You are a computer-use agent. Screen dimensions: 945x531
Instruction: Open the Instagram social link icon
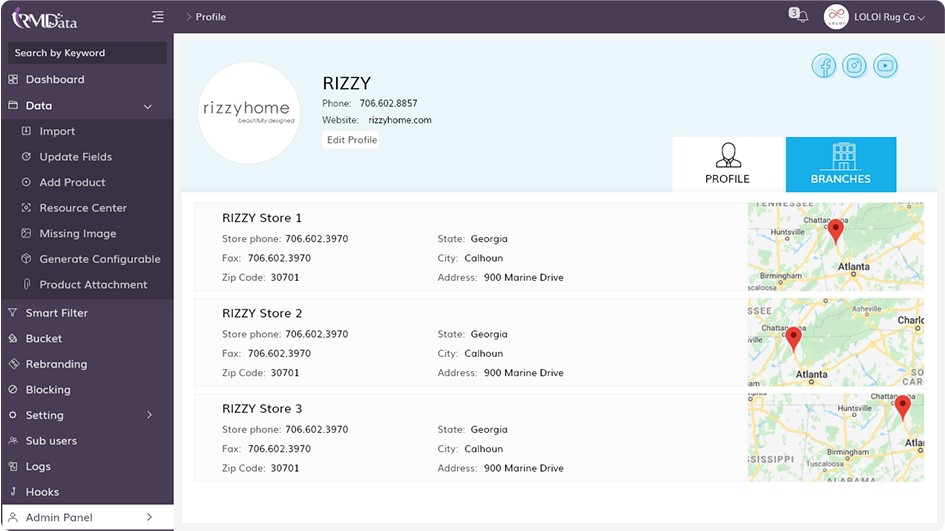coord(854,66)
